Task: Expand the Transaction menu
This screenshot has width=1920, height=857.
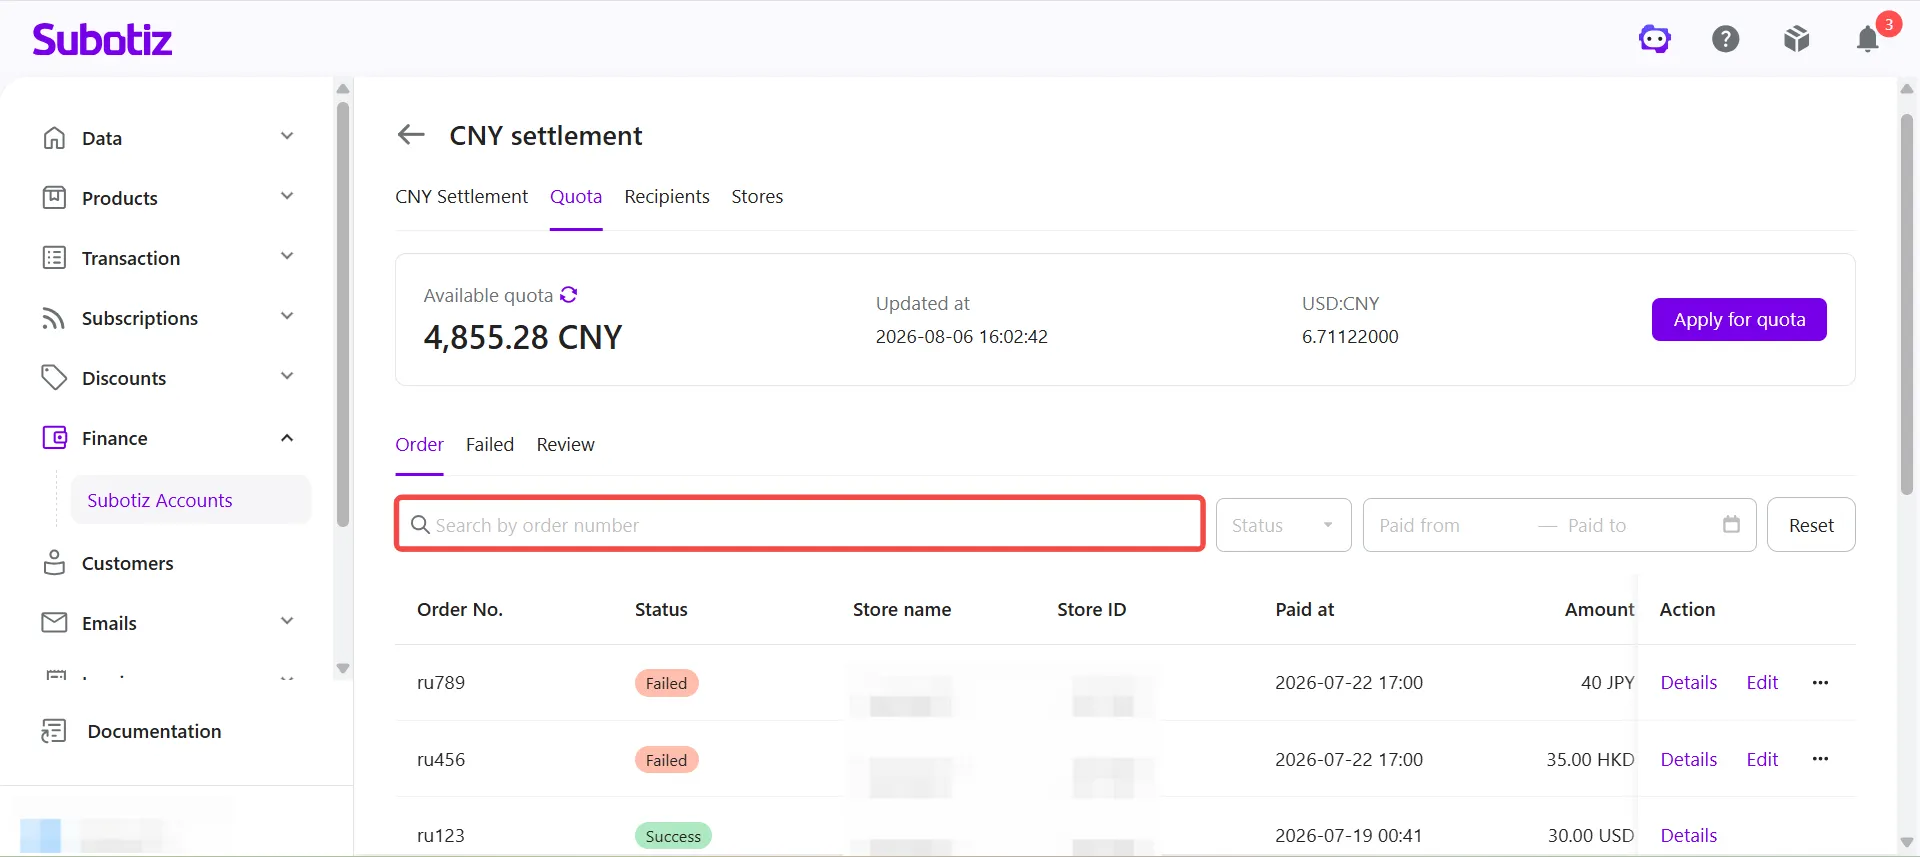Action: coord(287,256)
